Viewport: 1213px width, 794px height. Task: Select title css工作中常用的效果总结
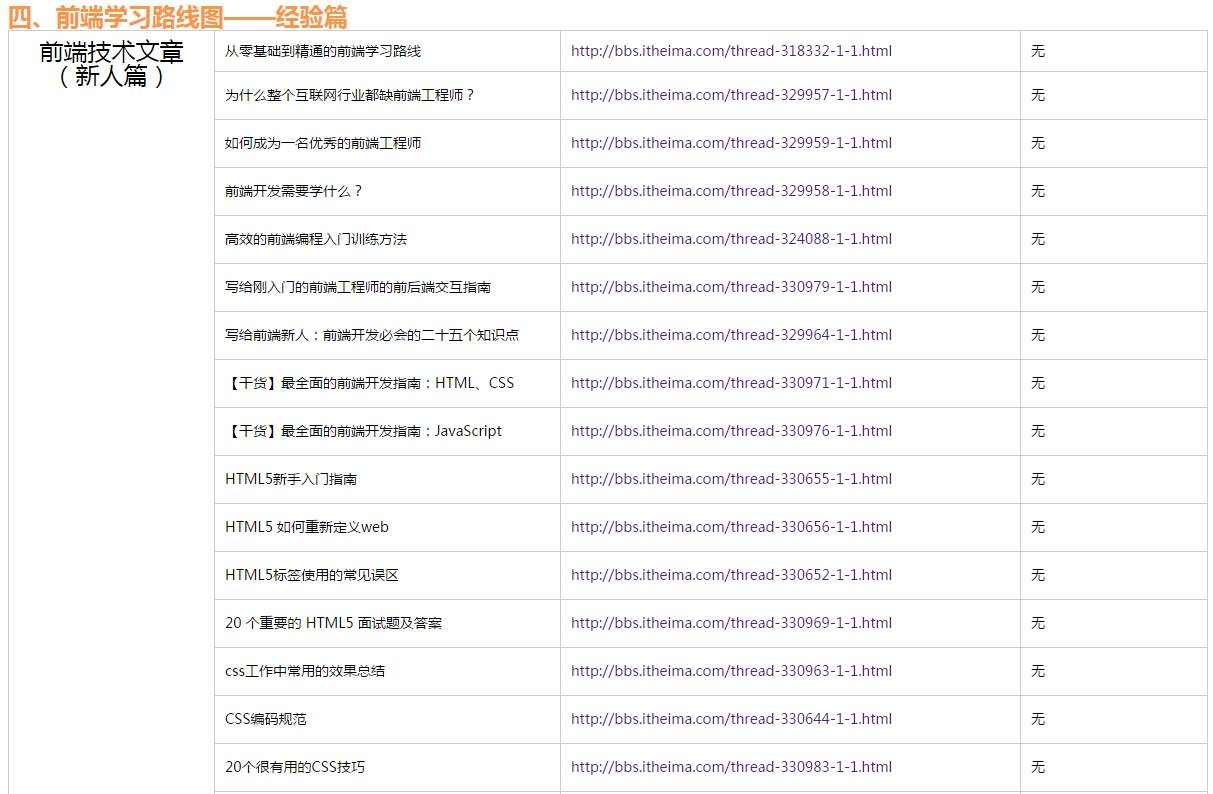click(x=305, y=671)
